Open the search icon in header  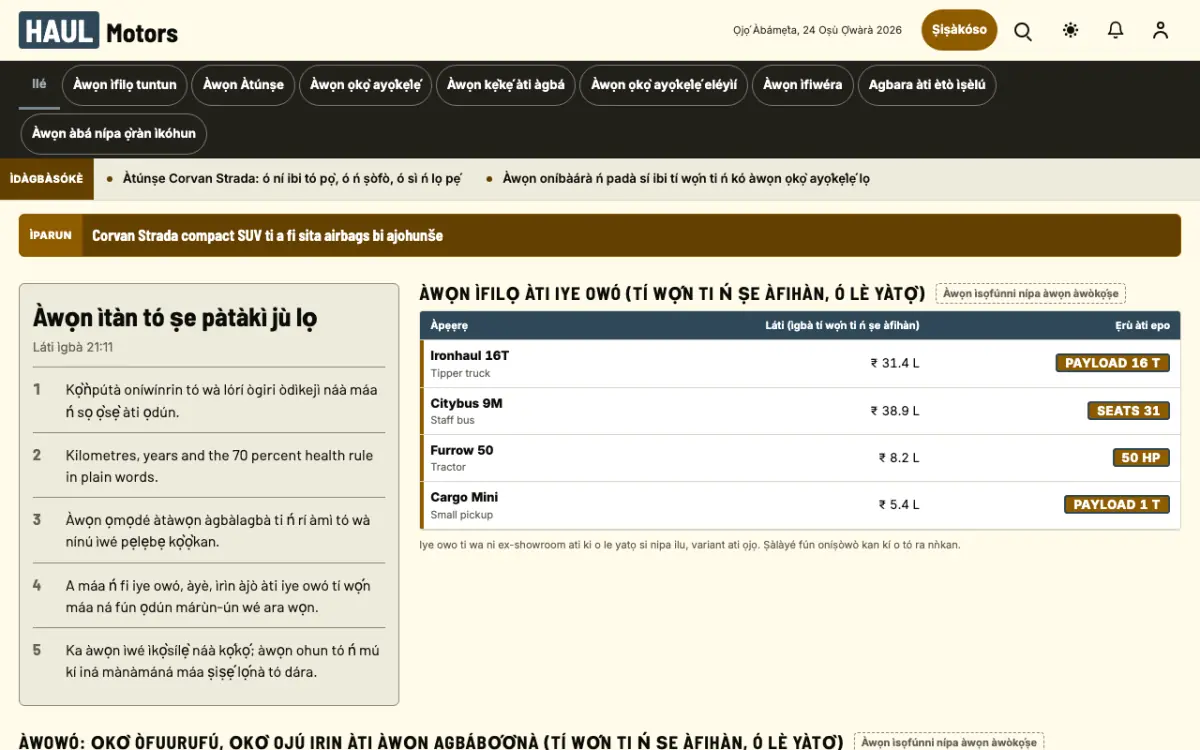coord(1023,30)
